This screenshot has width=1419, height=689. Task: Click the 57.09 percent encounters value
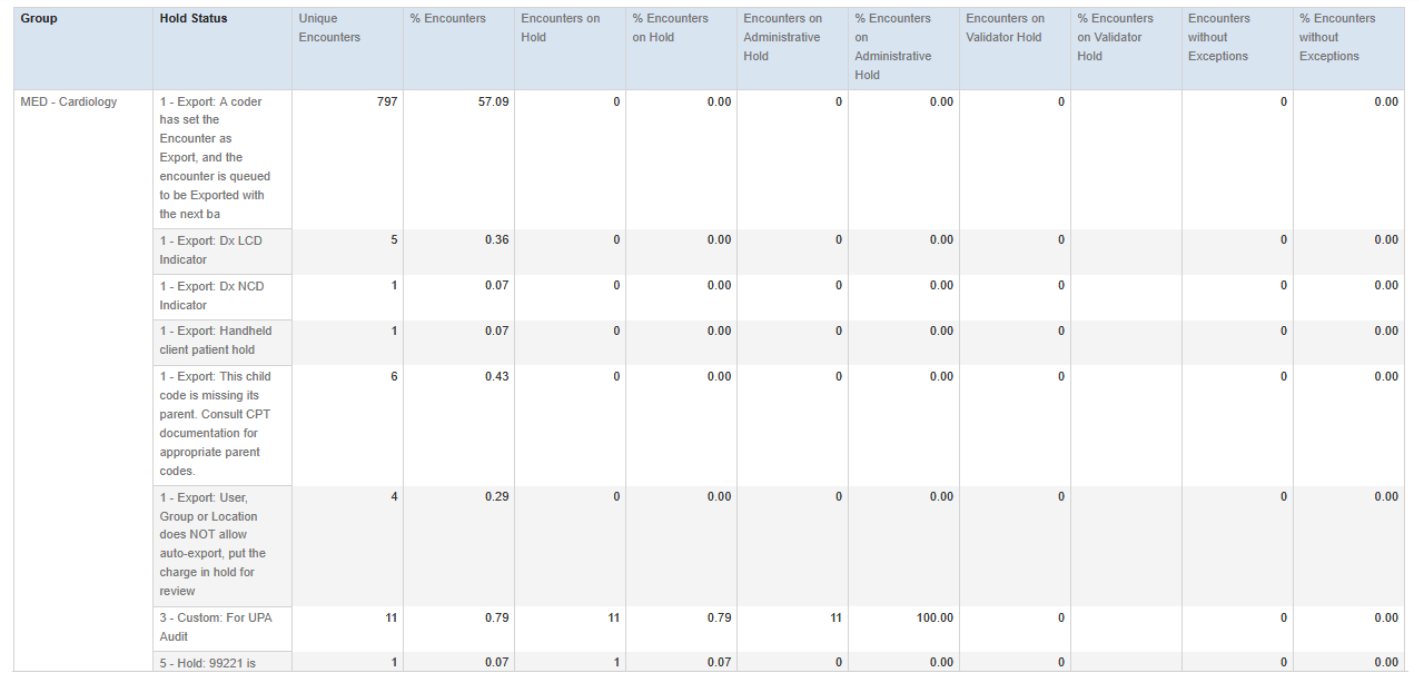(493, 102)
